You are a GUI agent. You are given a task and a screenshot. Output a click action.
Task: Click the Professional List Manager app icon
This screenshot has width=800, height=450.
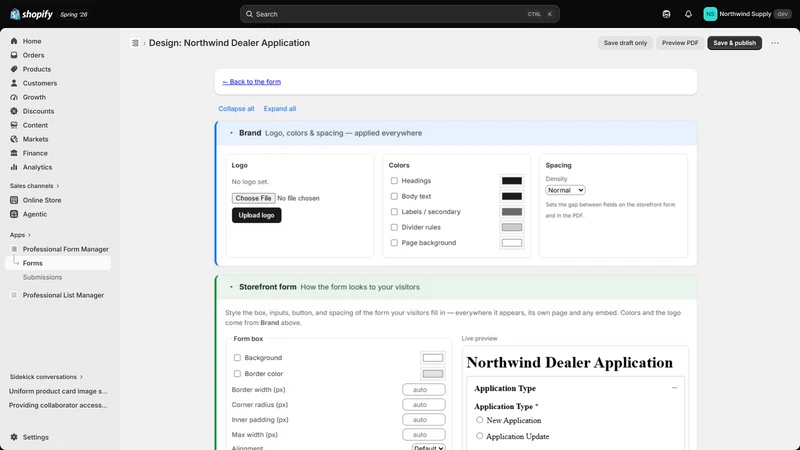(14, 295)
